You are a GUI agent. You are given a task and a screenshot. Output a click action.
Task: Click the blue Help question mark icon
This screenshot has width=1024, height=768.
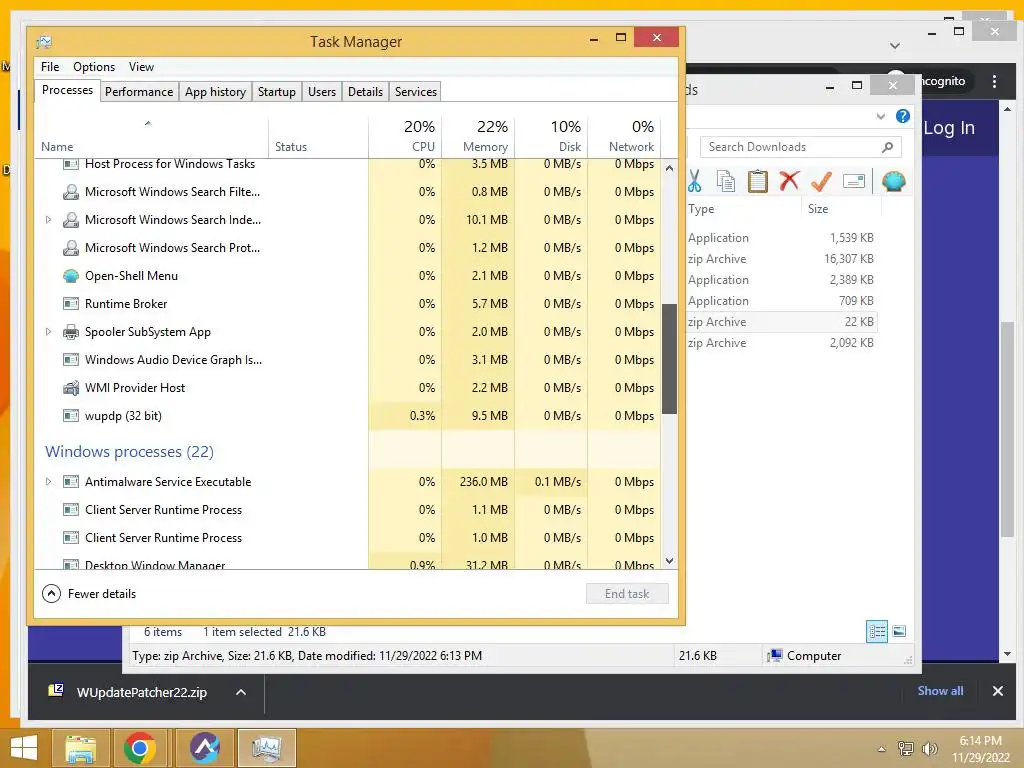pos(903,116)
